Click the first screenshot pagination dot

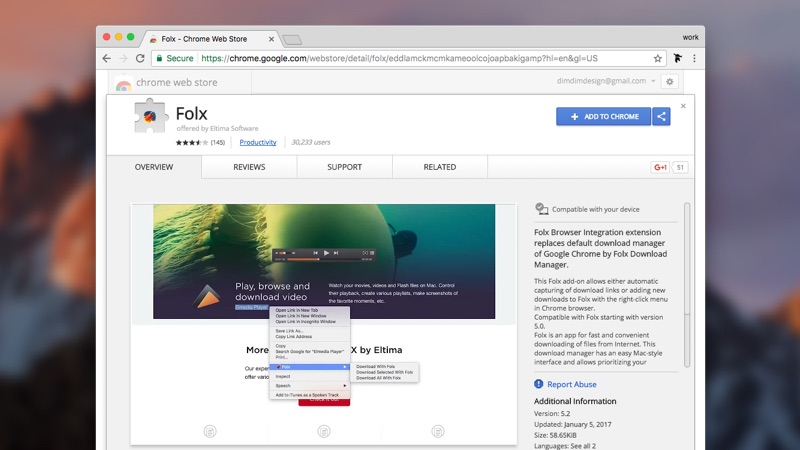tap(210, 432)
